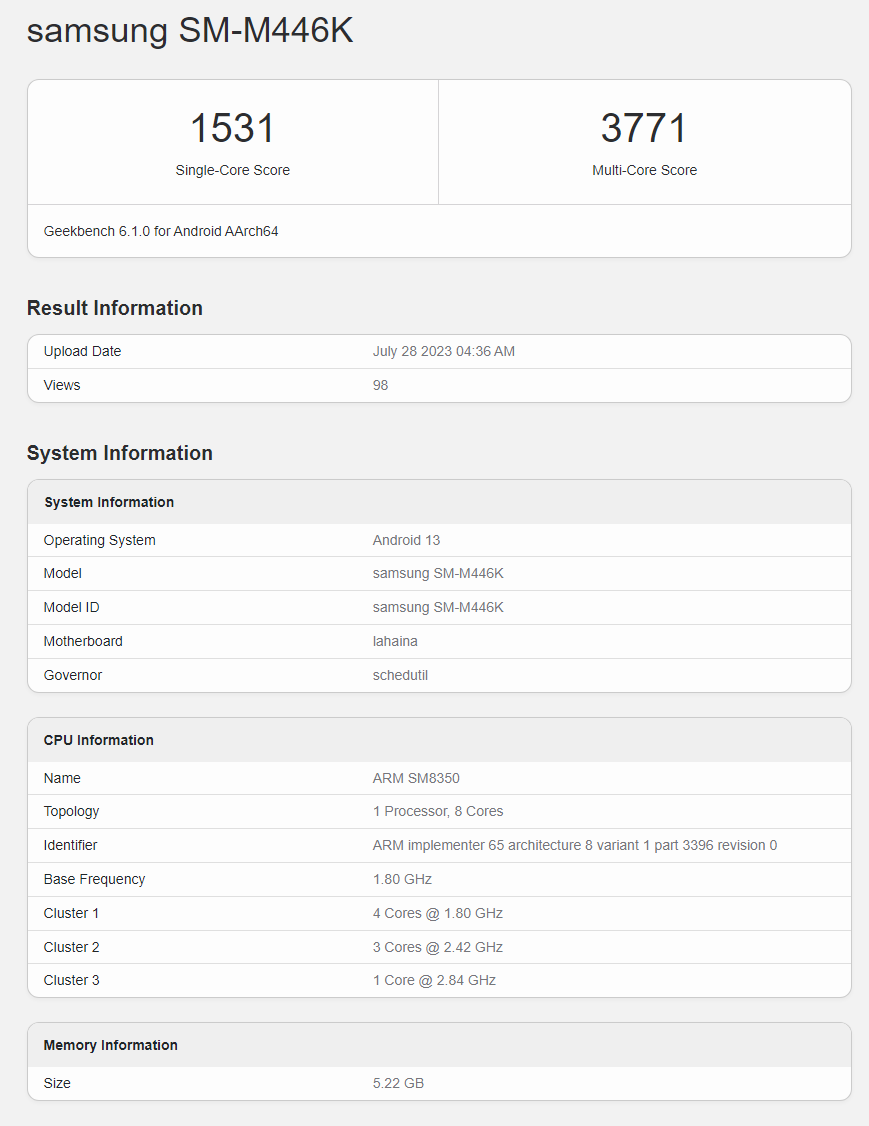Image resolution: width=869 pixels, height=1126 pixels.
Task: Click the multi-core score 3771
Action: [644, 129]
